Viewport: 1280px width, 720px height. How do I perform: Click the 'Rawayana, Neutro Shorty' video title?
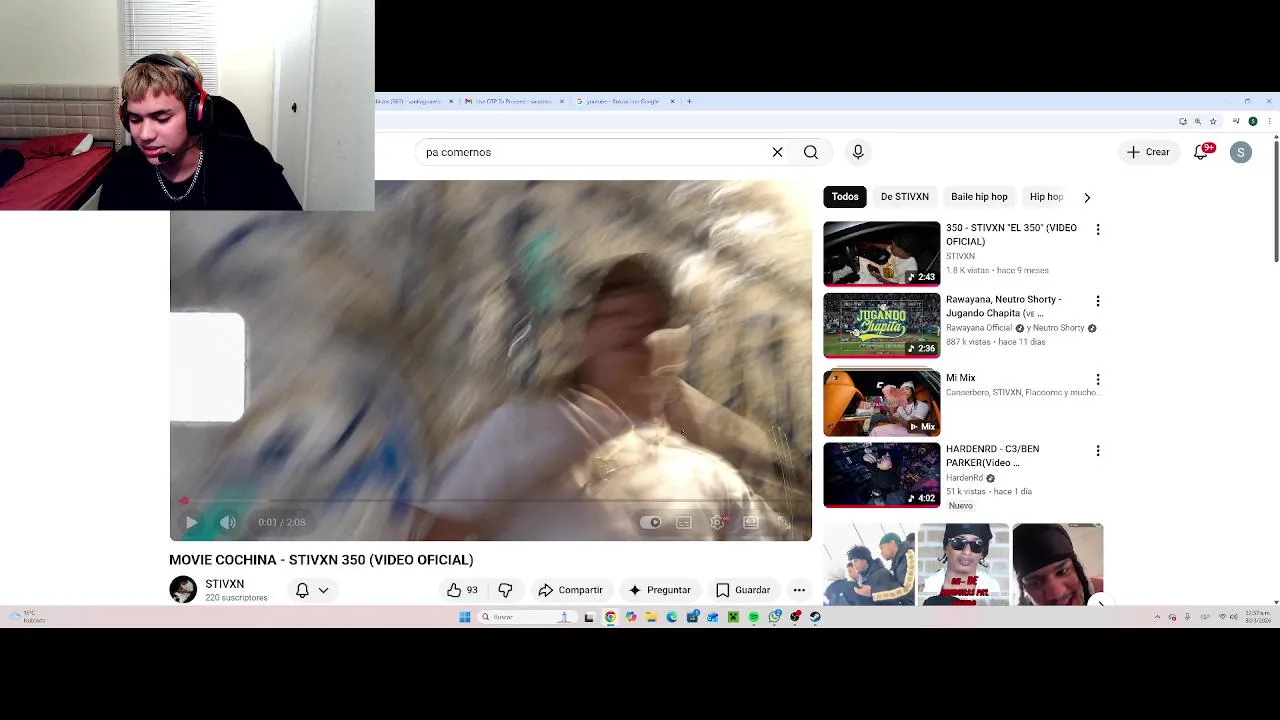[x=1003, y=306]
